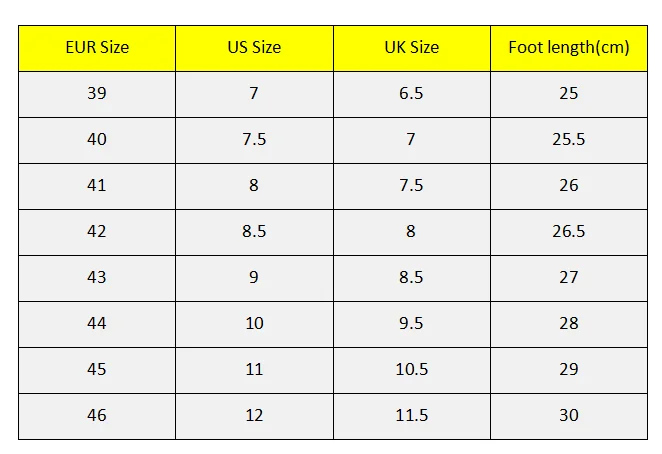Click EUR size 43 cell
This screenshot has width=662, height=454.
click(x=97, y=278)
